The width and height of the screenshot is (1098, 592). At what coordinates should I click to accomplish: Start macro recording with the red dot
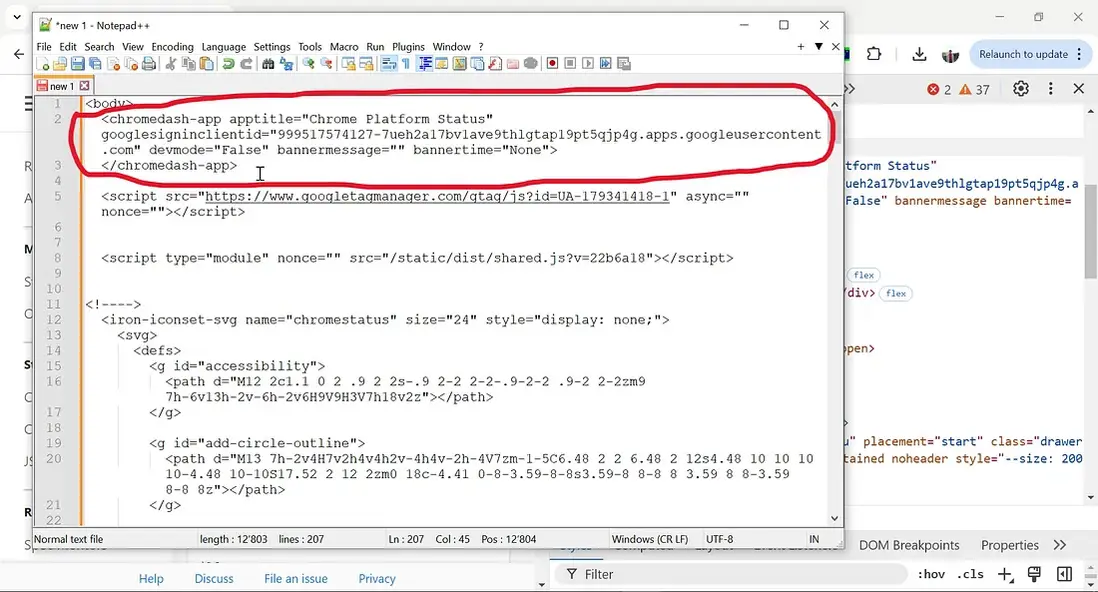pyautogui.click(x=553, y=64)
